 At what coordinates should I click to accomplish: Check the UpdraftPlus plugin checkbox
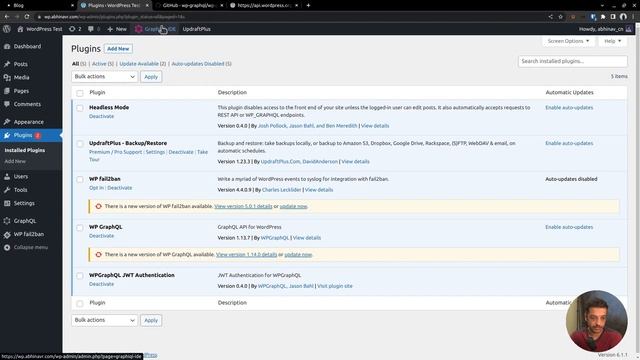[x=80, y=144]
